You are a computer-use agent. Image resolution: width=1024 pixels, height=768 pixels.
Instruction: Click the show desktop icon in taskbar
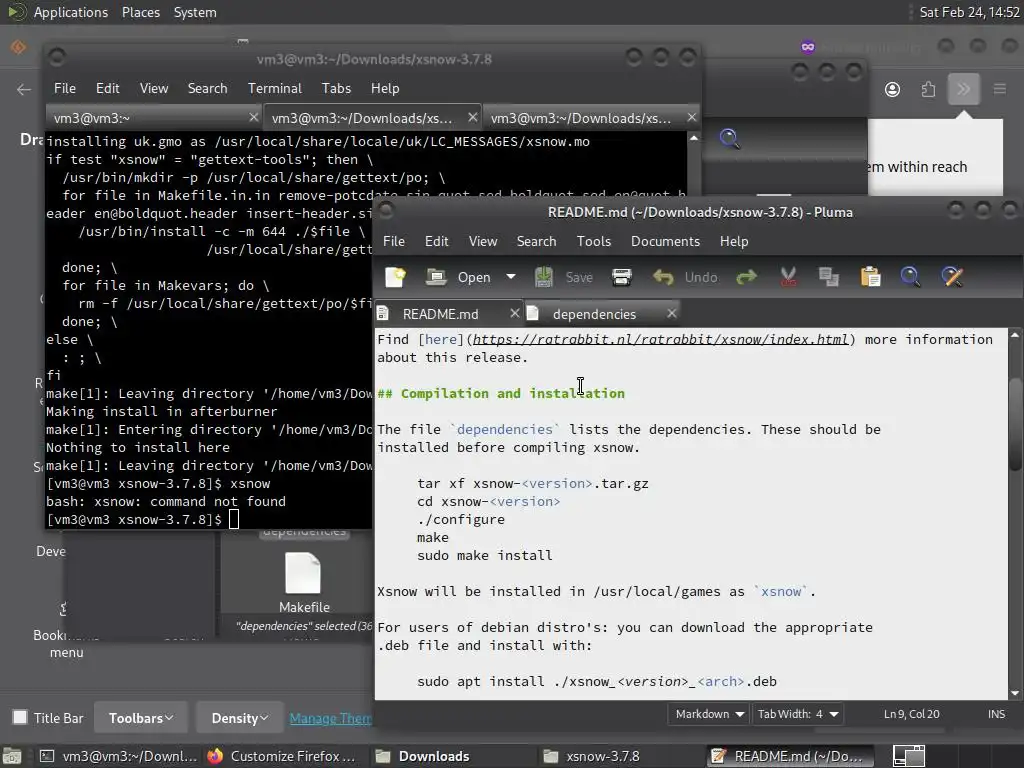[x=12, y=756]
